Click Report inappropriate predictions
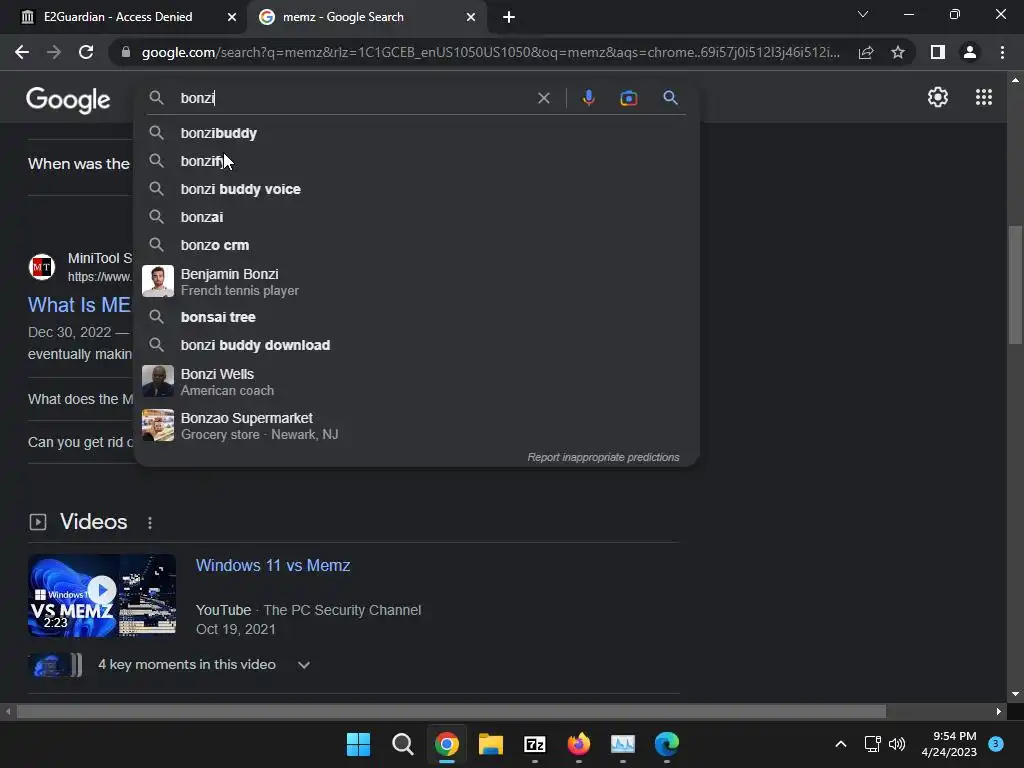The image size is (1024, 768). tap(603, 457)
